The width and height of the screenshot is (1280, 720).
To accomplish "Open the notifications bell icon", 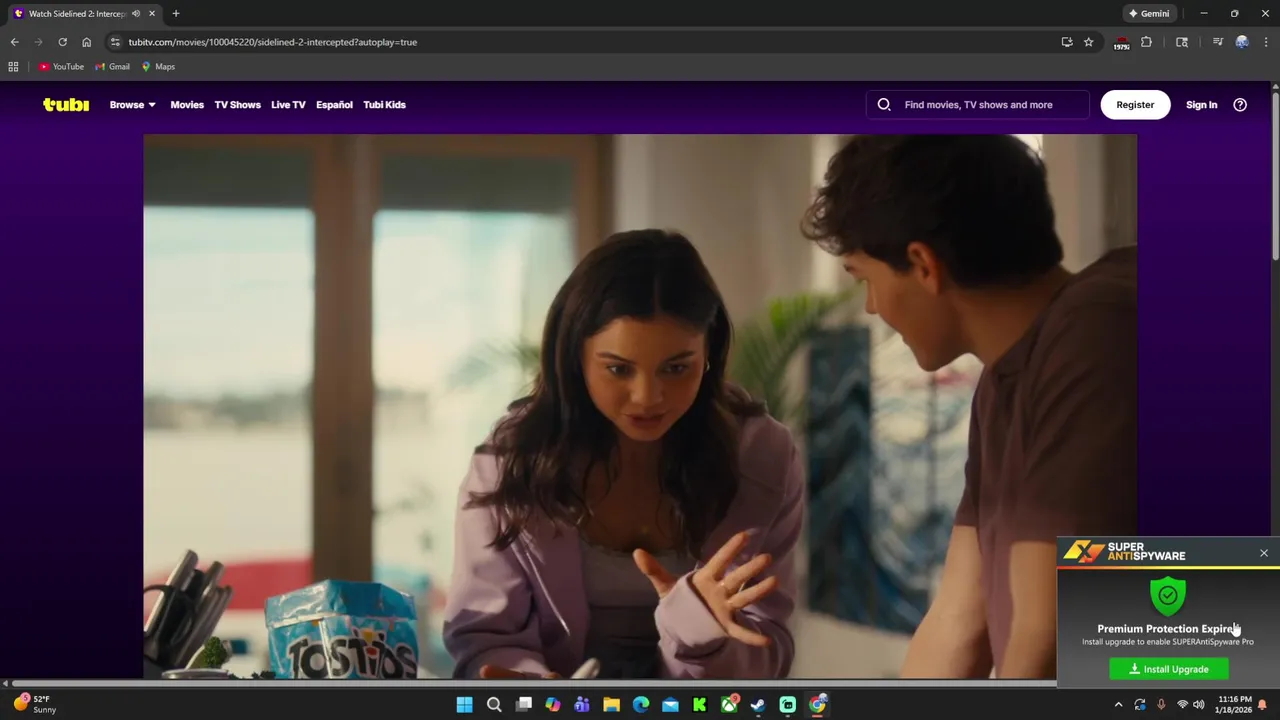I will (1262, 705).
